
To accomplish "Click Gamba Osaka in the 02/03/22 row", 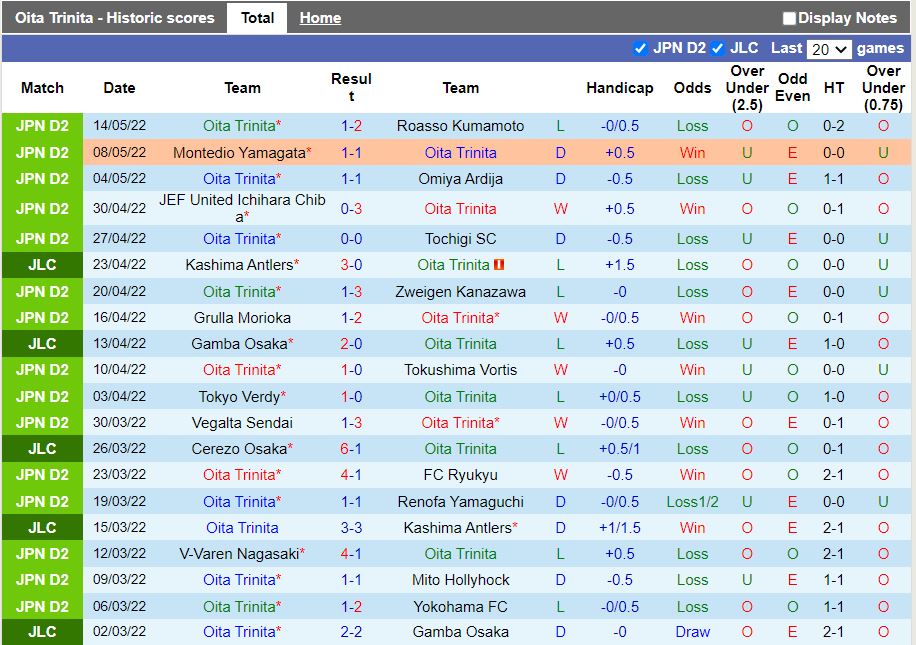I will point(460,632).
